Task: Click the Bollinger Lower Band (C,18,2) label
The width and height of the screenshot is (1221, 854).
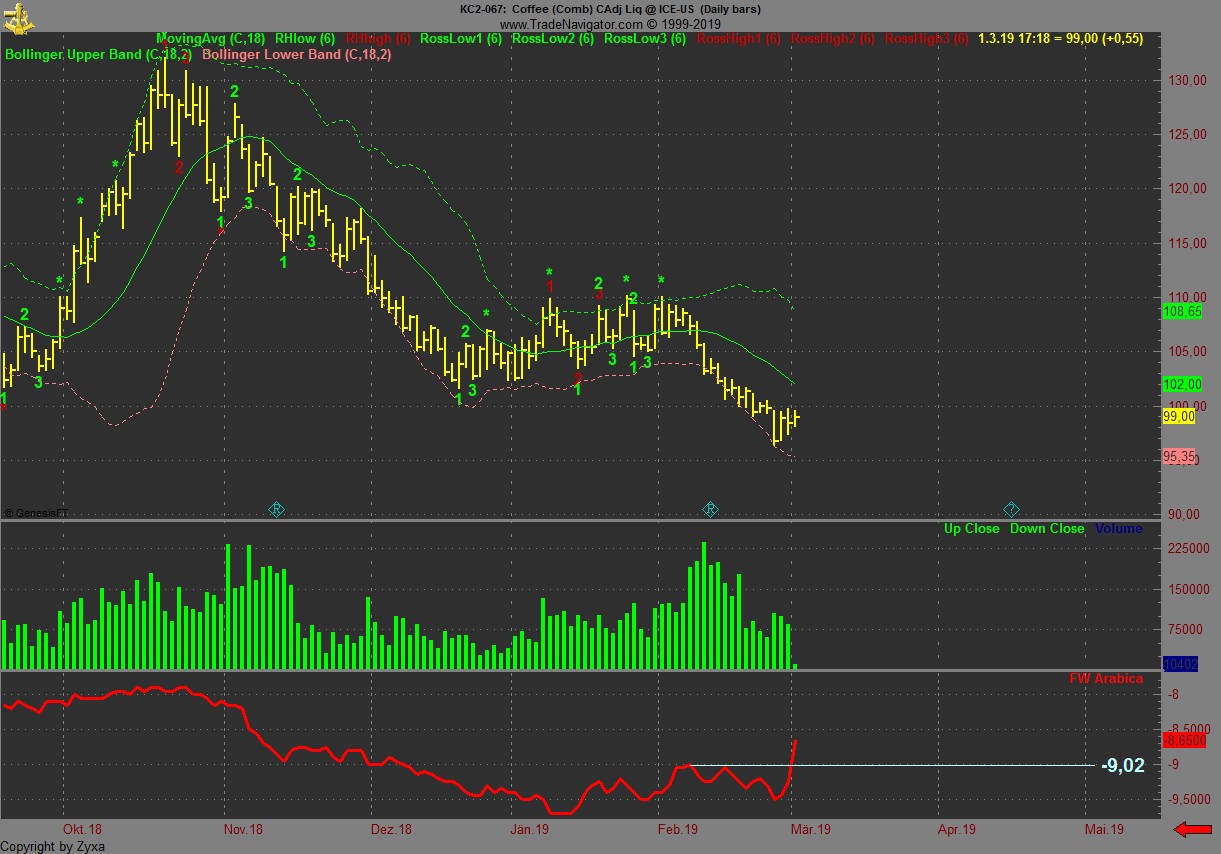Action: [297, 54]
